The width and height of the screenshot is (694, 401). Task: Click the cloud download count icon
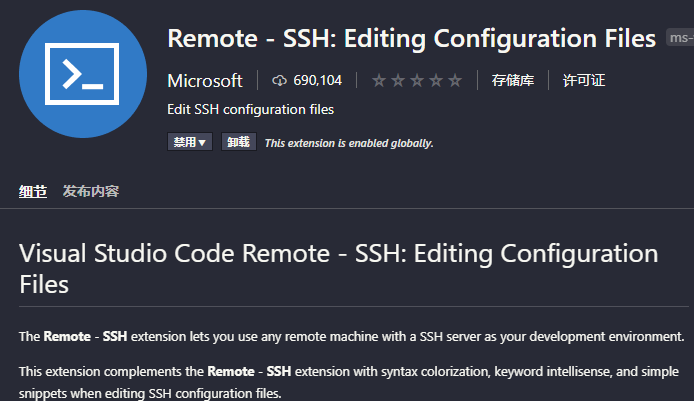coord(279,81)
